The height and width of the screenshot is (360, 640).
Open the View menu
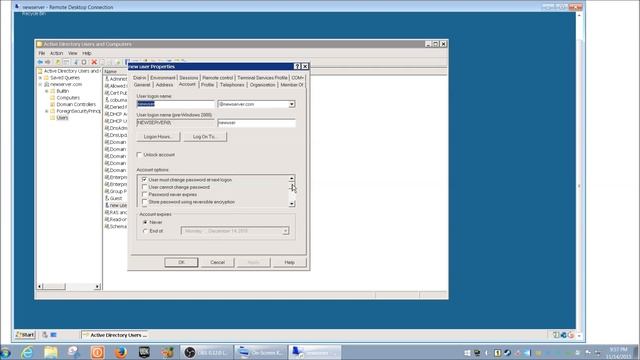73,53
